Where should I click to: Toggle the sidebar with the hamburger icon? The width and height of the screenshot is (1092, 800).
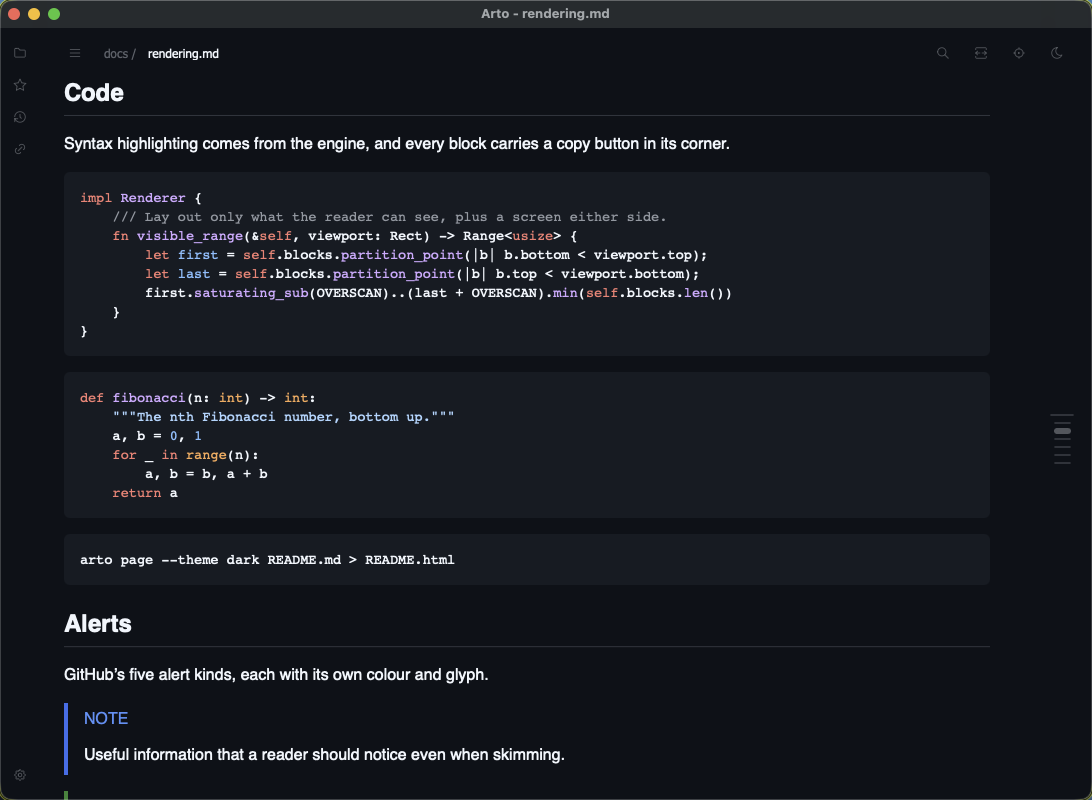pos(75,54)
